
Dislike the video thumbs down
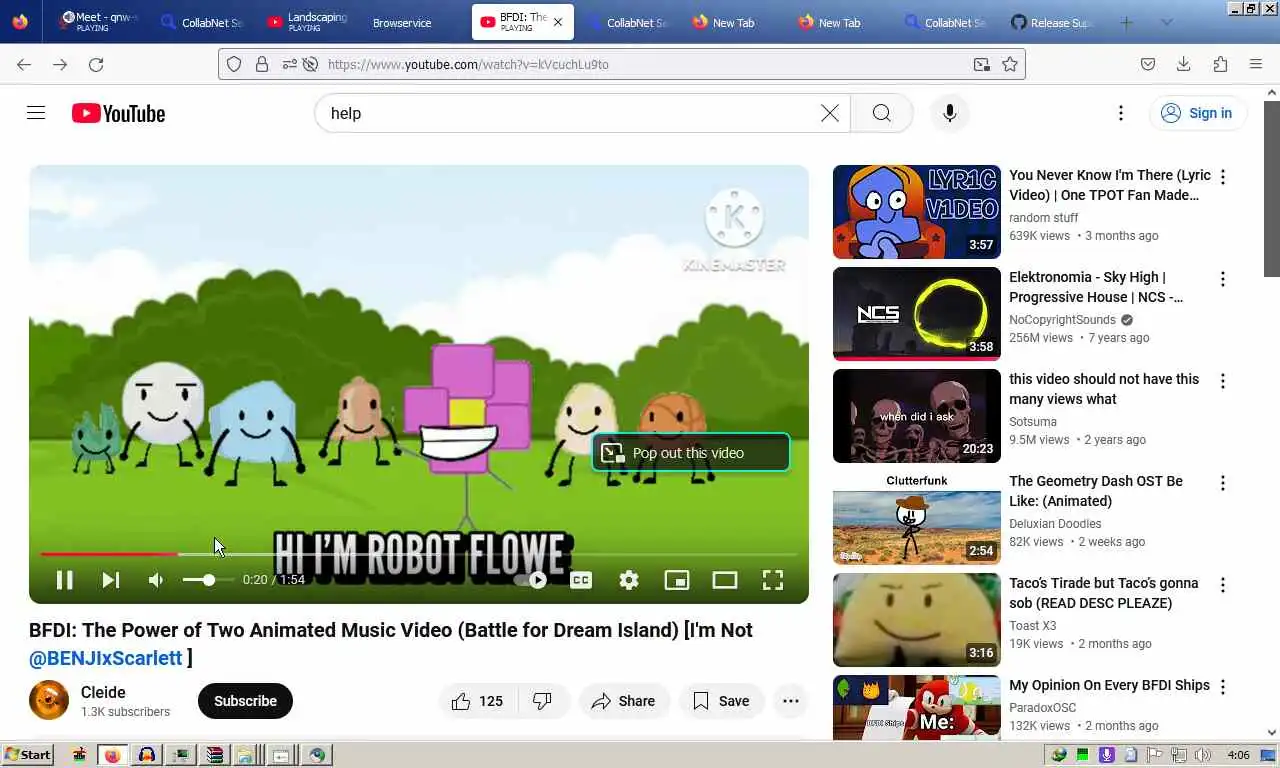tap(543, 701)
